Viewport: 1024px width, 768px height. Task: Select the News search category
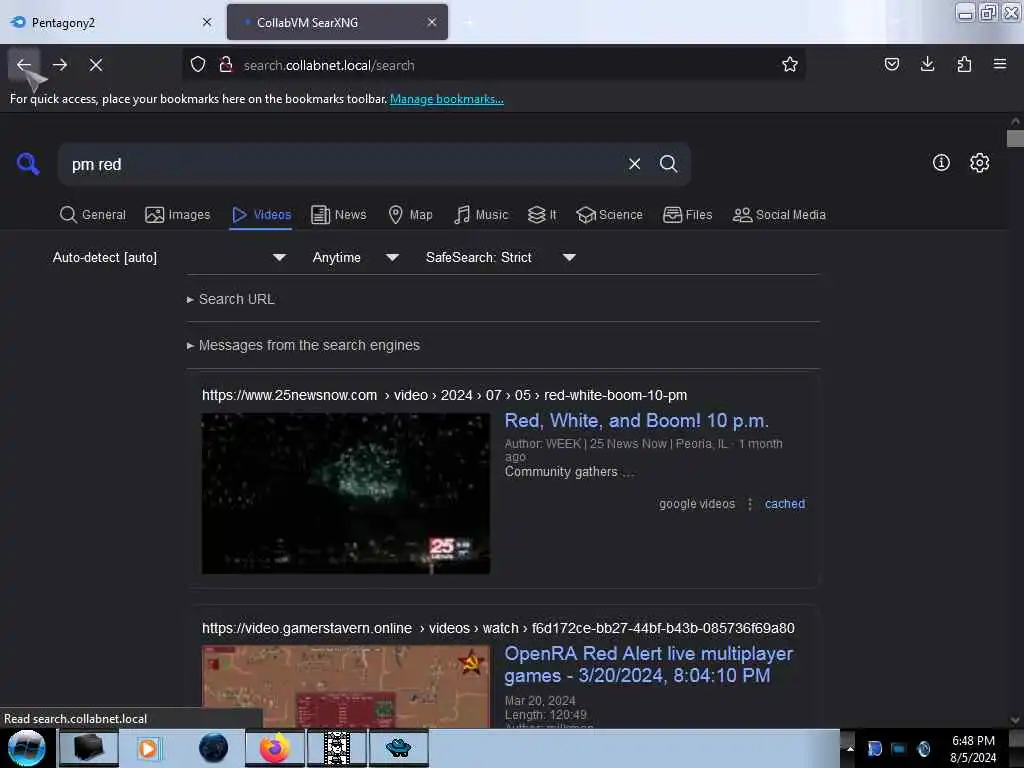[339, 215]
